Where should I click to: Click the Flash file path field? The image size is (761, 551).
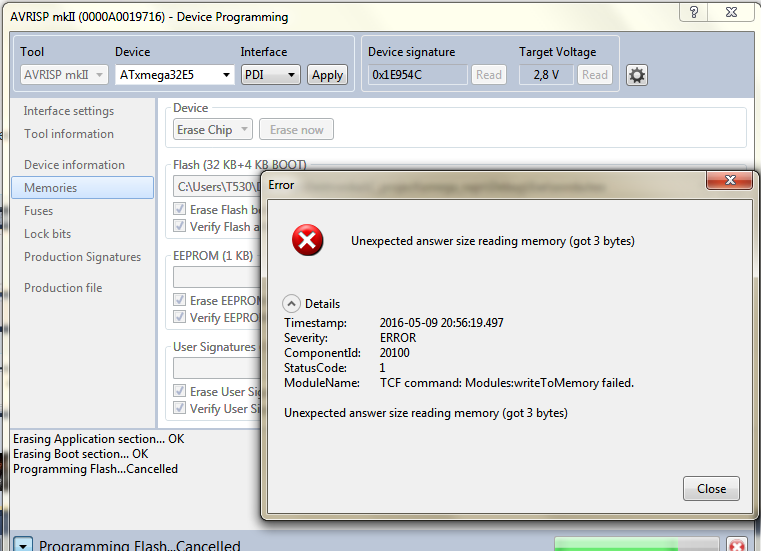point(215,186)
